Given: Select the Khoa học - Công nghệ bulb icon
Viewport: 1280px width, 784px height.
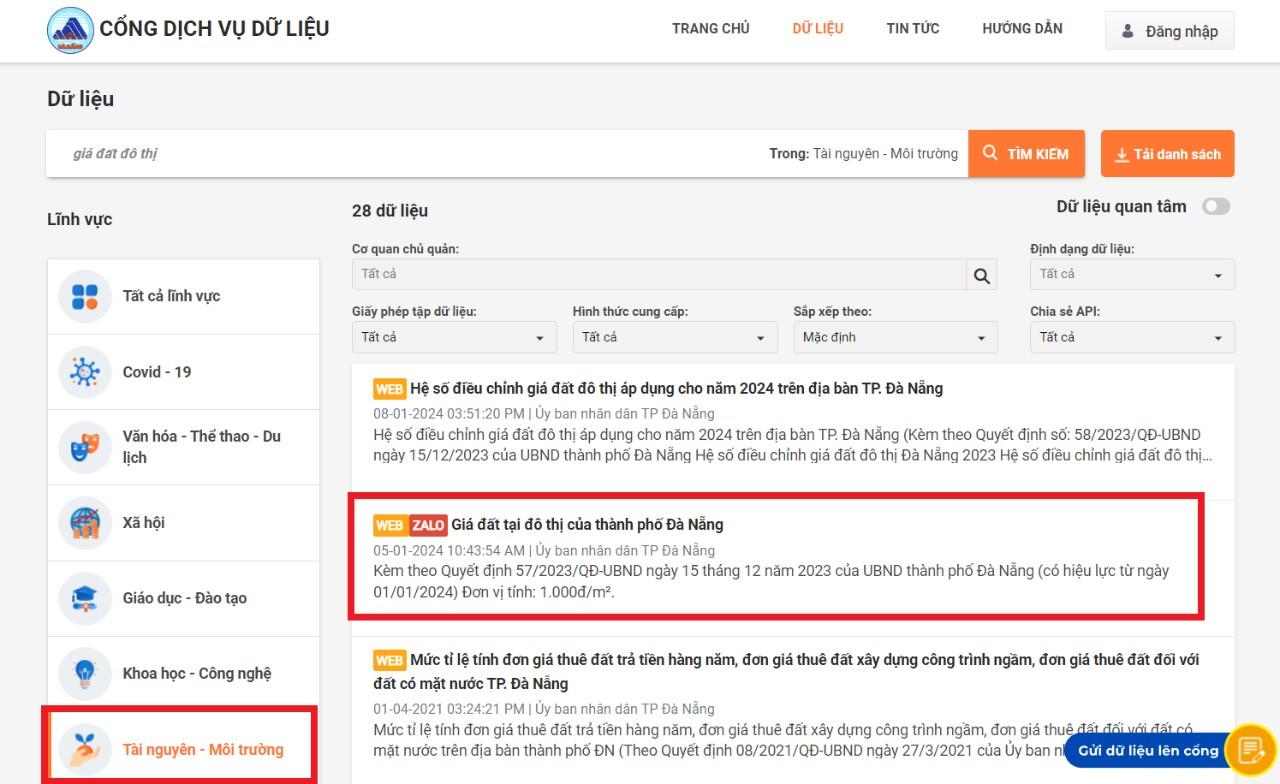Looking at the screenshot, I should (x=85, y=673).
